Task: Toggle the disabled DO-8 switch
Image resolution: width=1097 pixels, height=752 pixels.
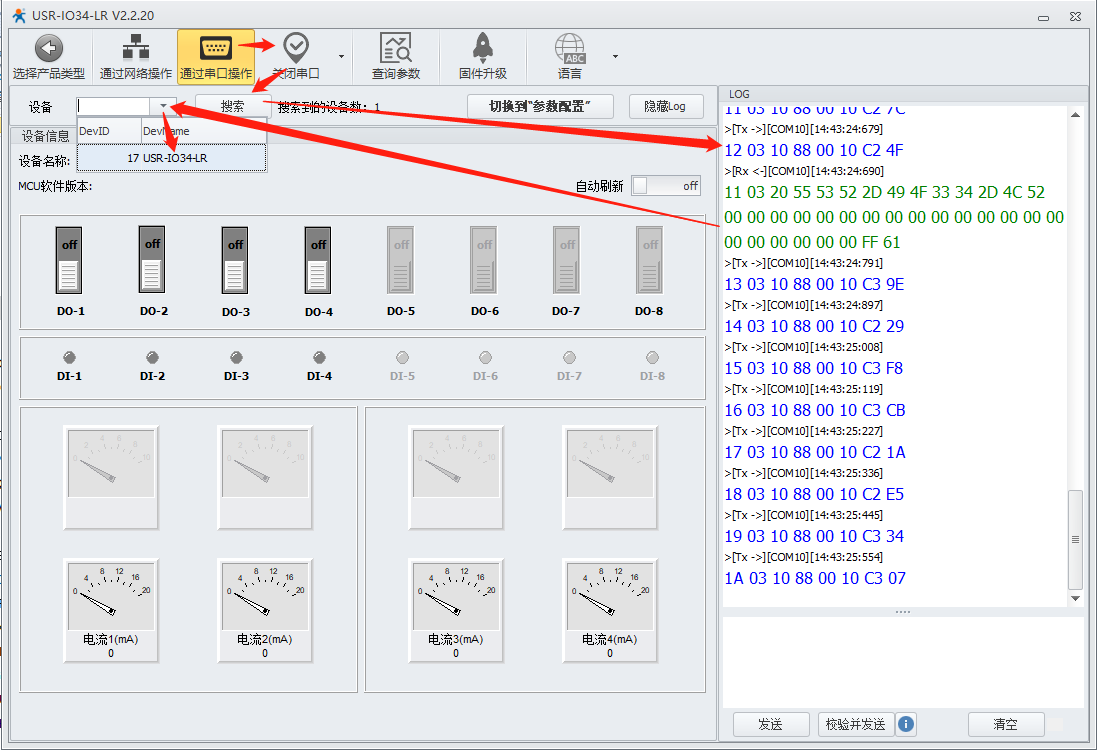Action: [650, 260]
